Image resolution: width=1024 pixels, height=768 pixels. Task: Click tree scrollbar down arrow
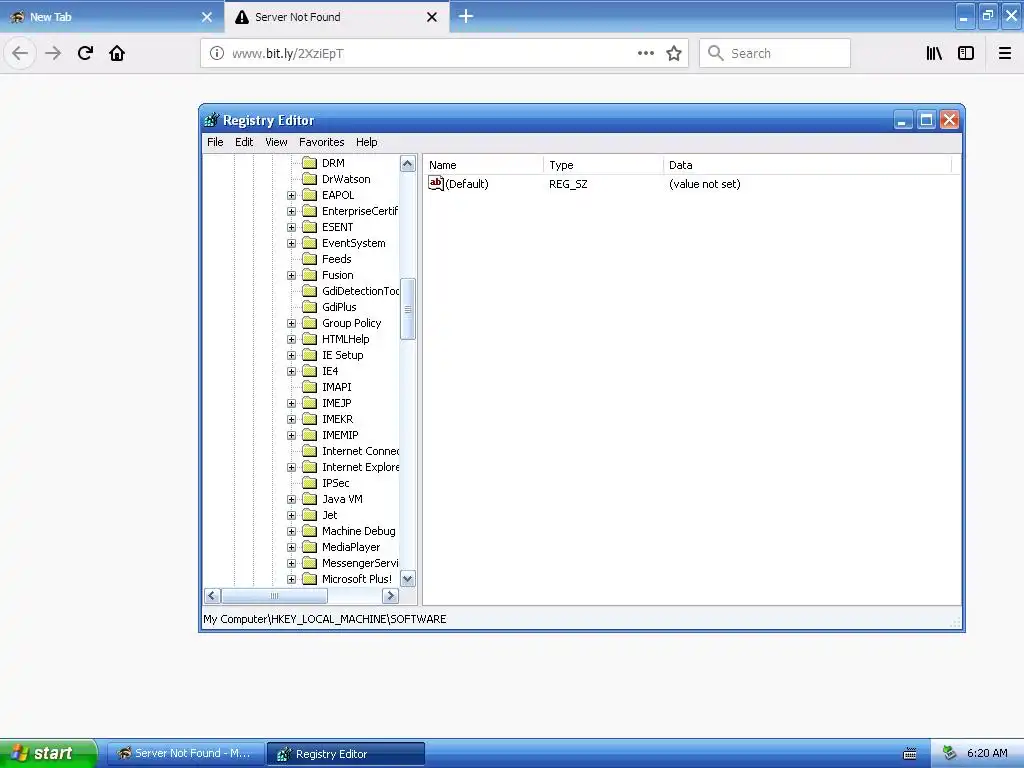coord(408,579)
